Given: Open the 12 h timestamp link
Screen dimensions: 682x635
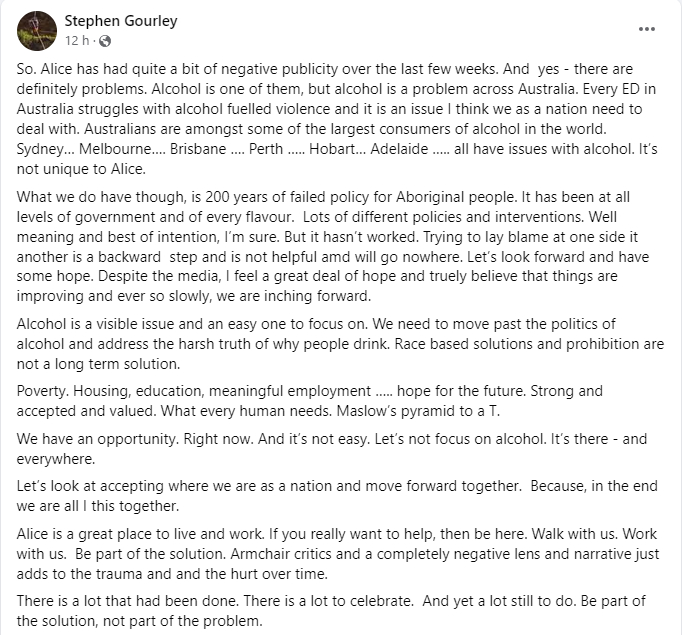Looking at the screenshot, I should coord(77,41).
